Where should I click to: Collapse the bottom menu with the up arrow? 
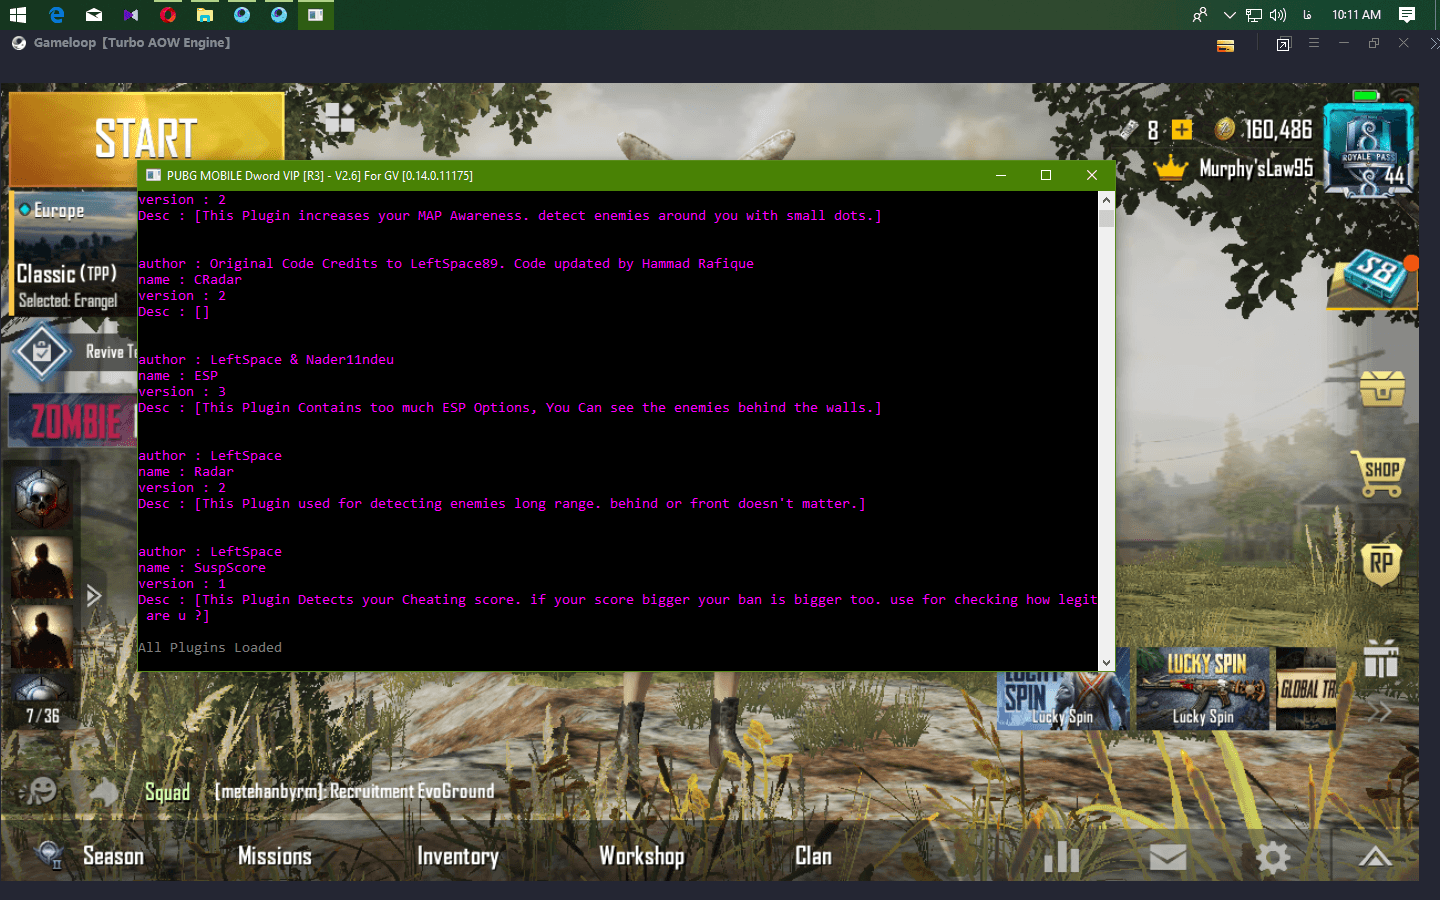click(1375, 857)
